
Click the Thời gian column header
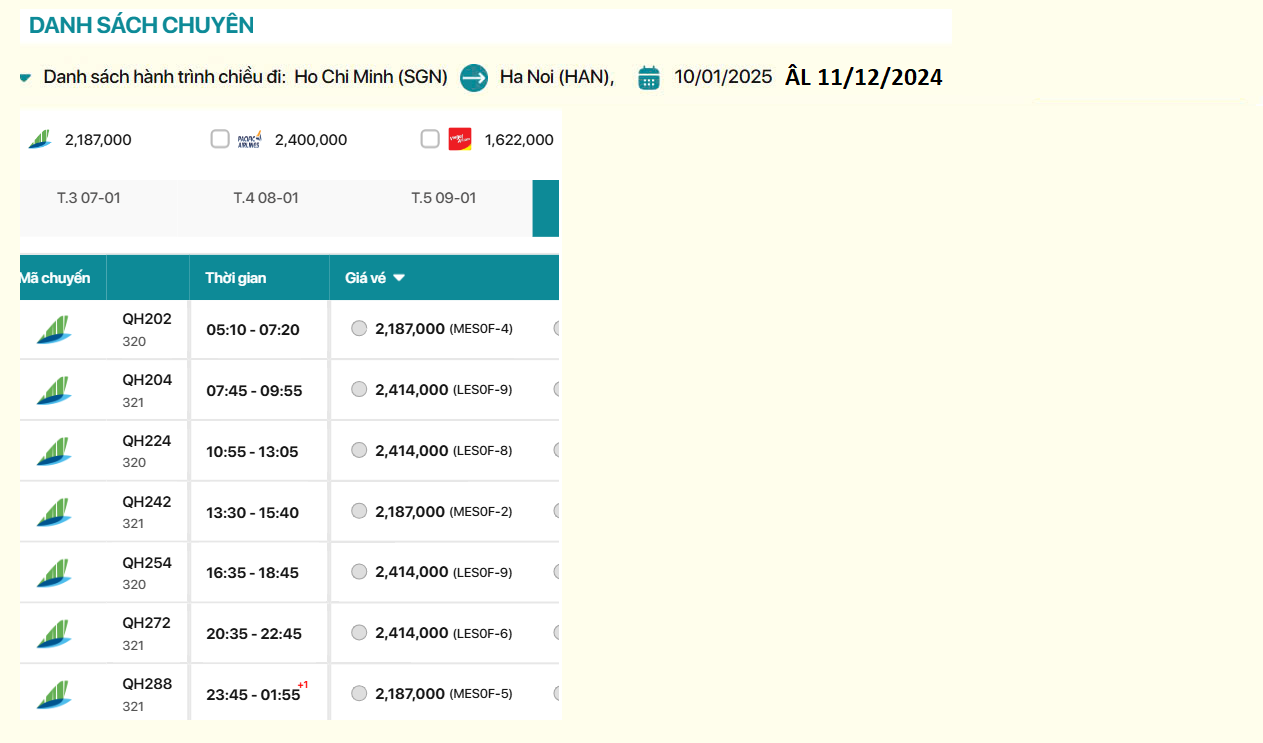[x=236, y=278]
